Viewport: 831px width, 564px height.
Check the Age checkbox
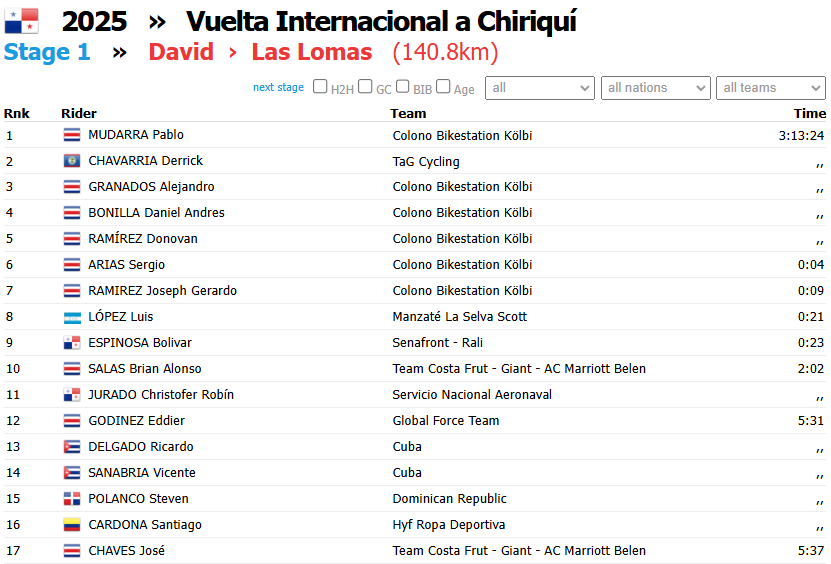pos(443,86)
